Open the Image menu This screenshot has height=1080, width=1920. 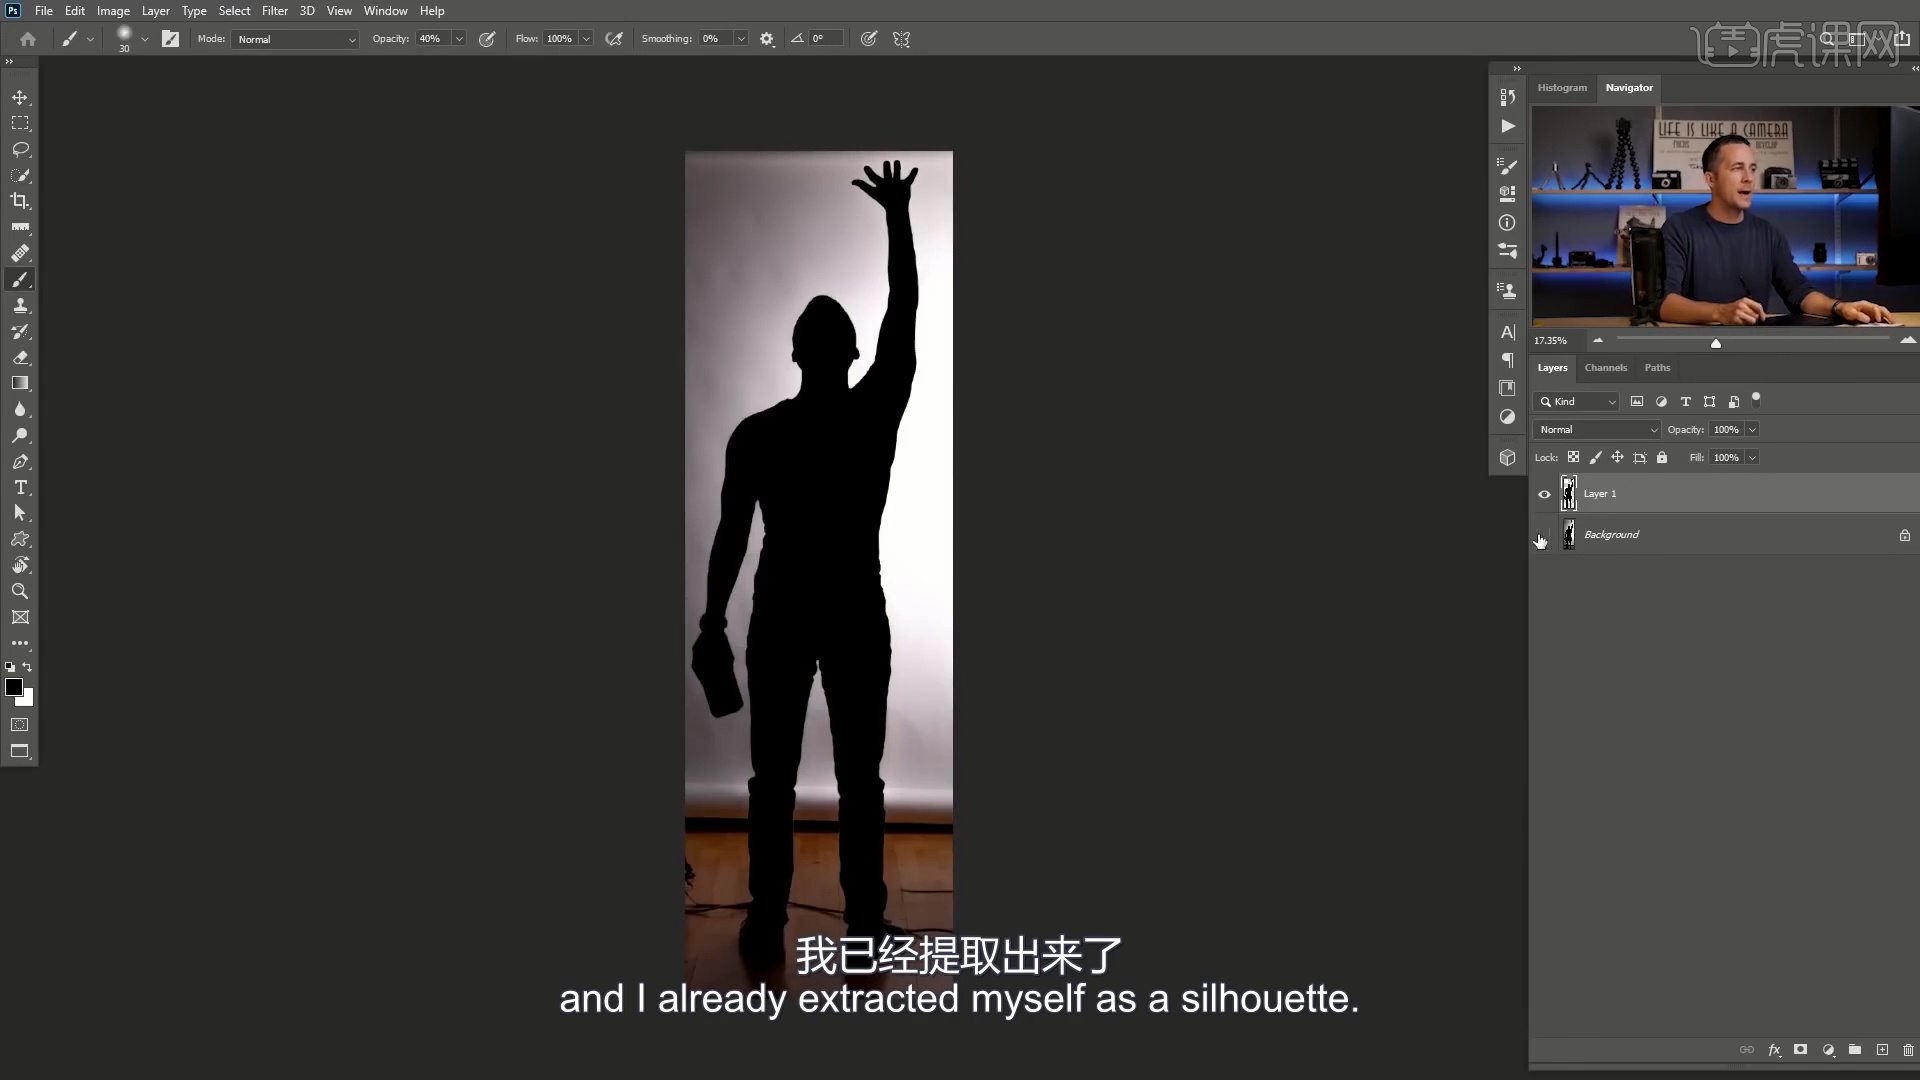(112, 11)
